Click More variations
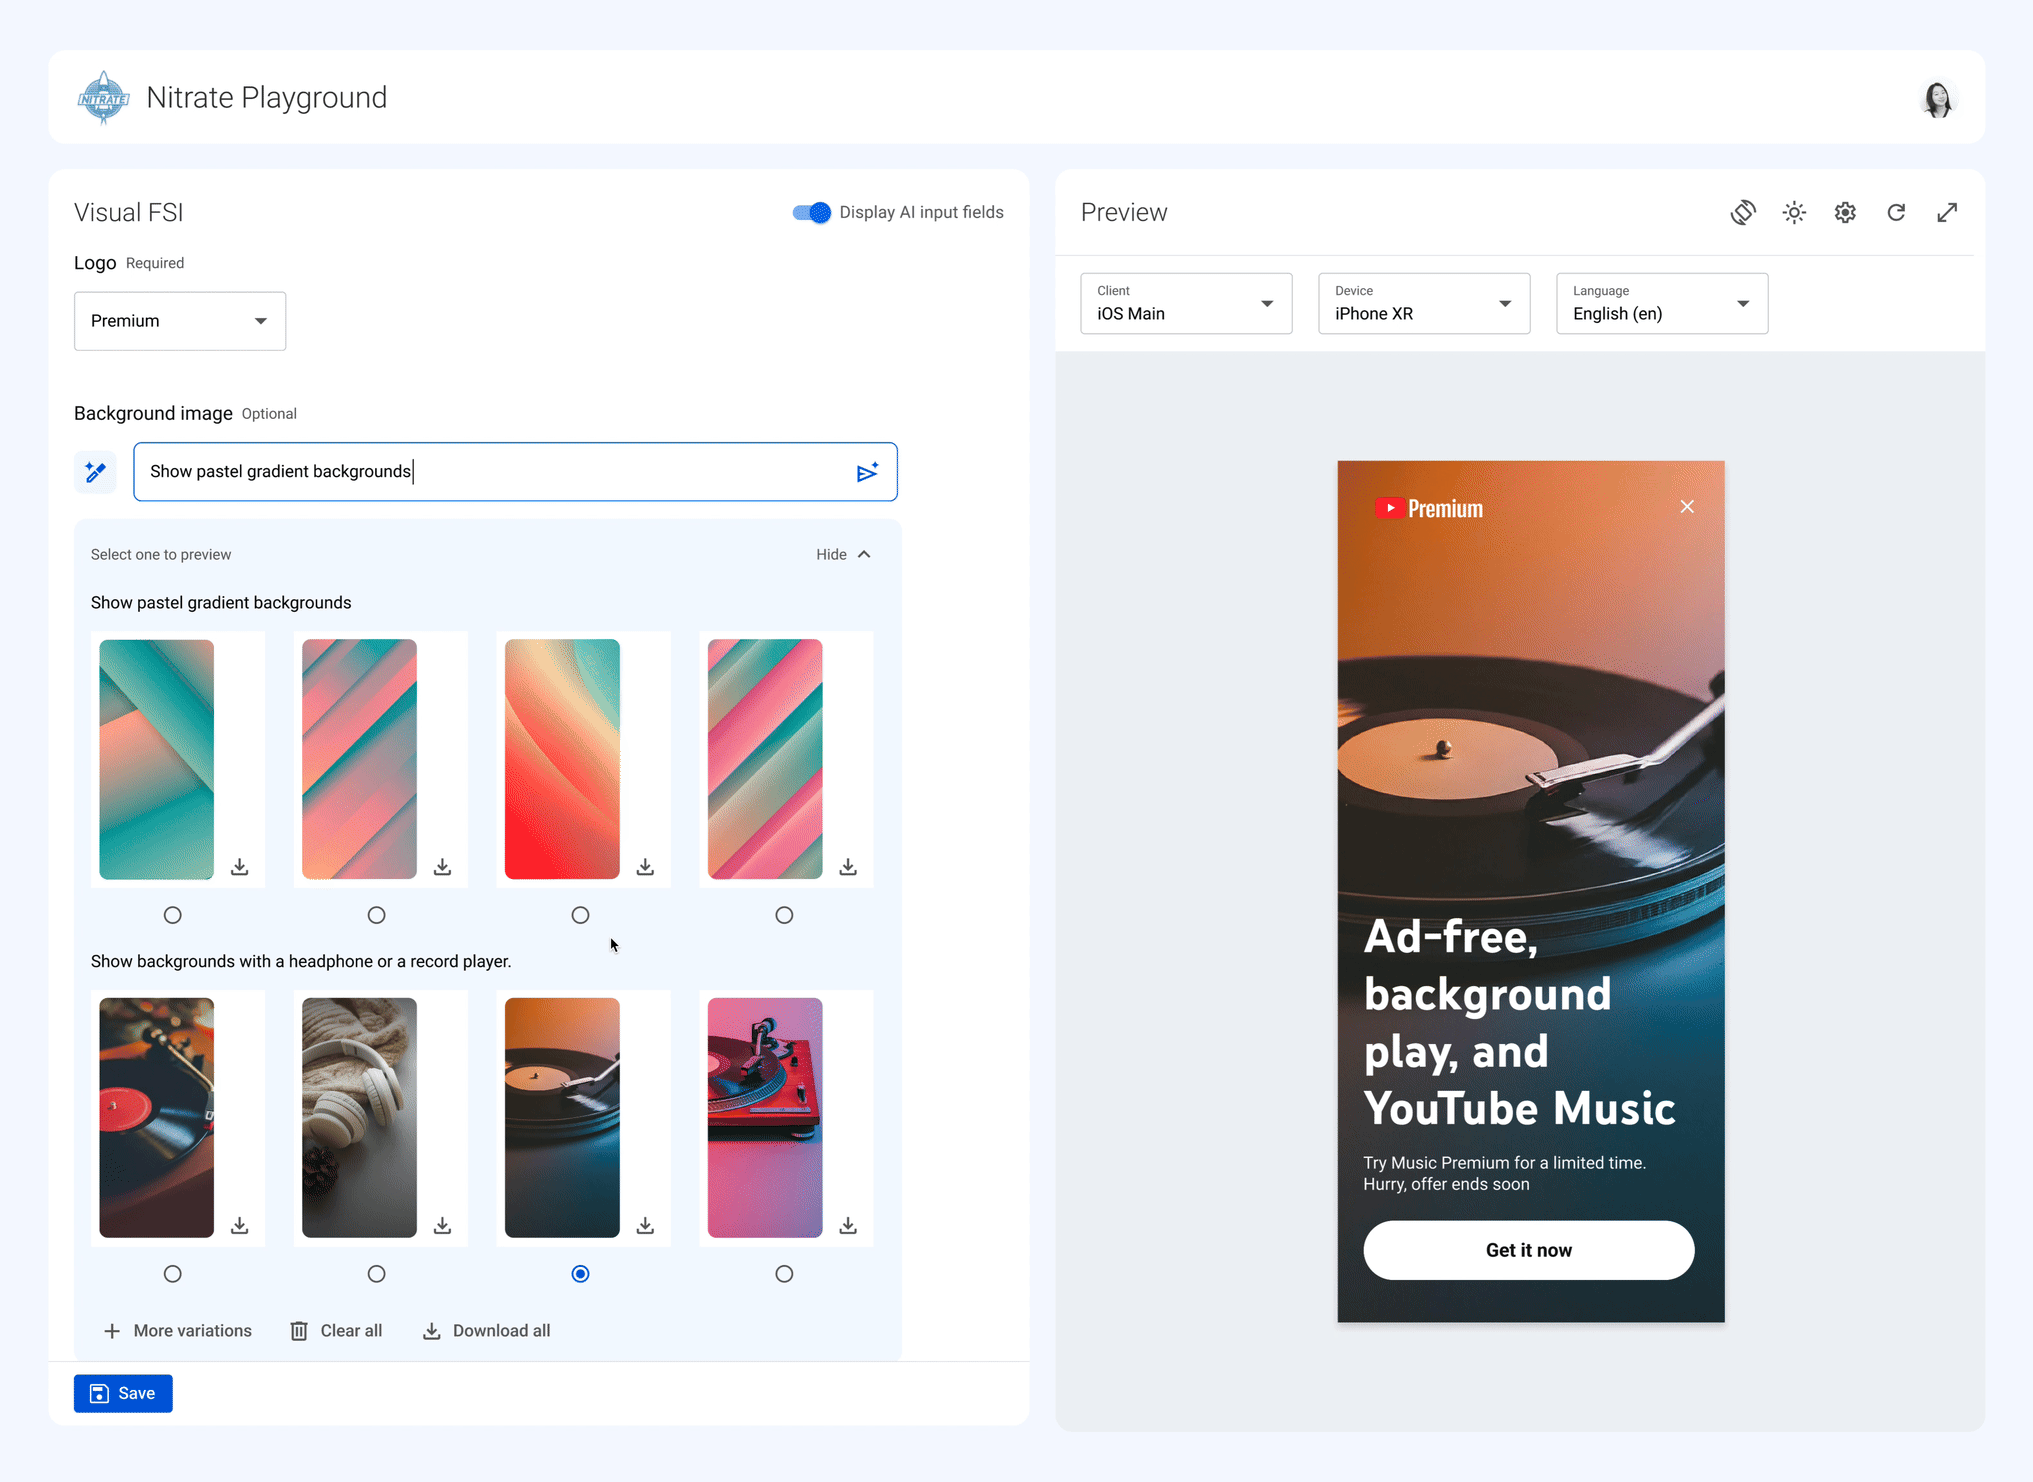This screenshot has width=2033, height=1482. 178,1331
